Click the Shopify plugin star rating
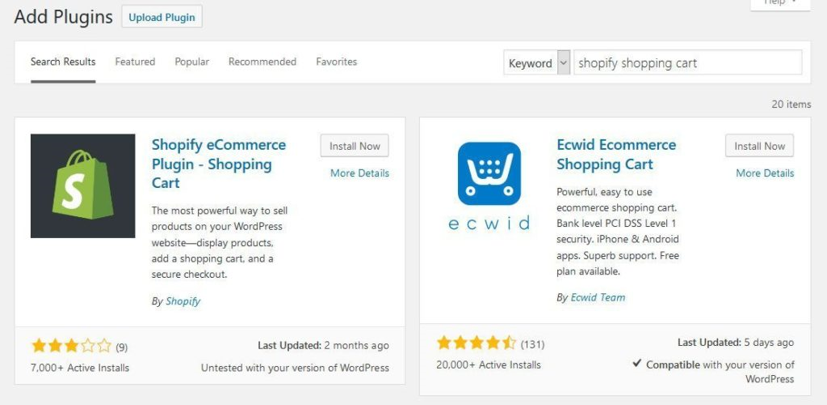The height and width of the screenshot is (405, 827). tap(72, 346)
